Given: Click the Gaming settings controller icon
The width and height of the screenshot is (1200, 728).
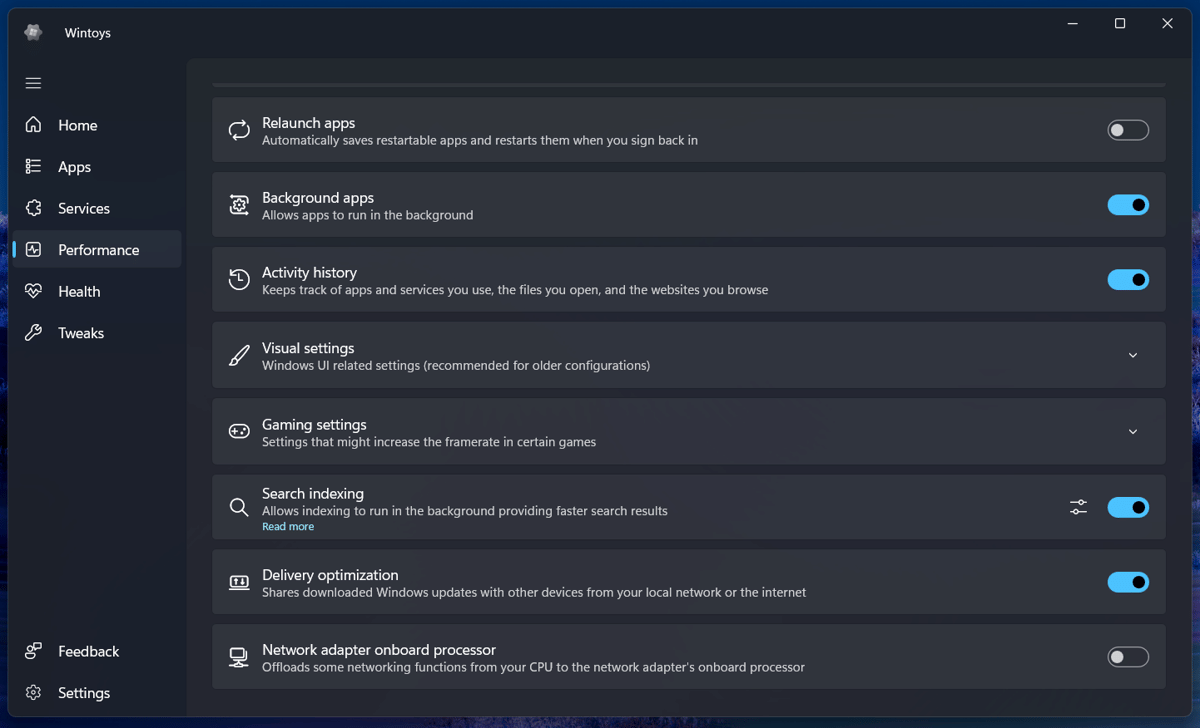Looking at the screenshot, I should pyautogui.click(x=239, y=431).
